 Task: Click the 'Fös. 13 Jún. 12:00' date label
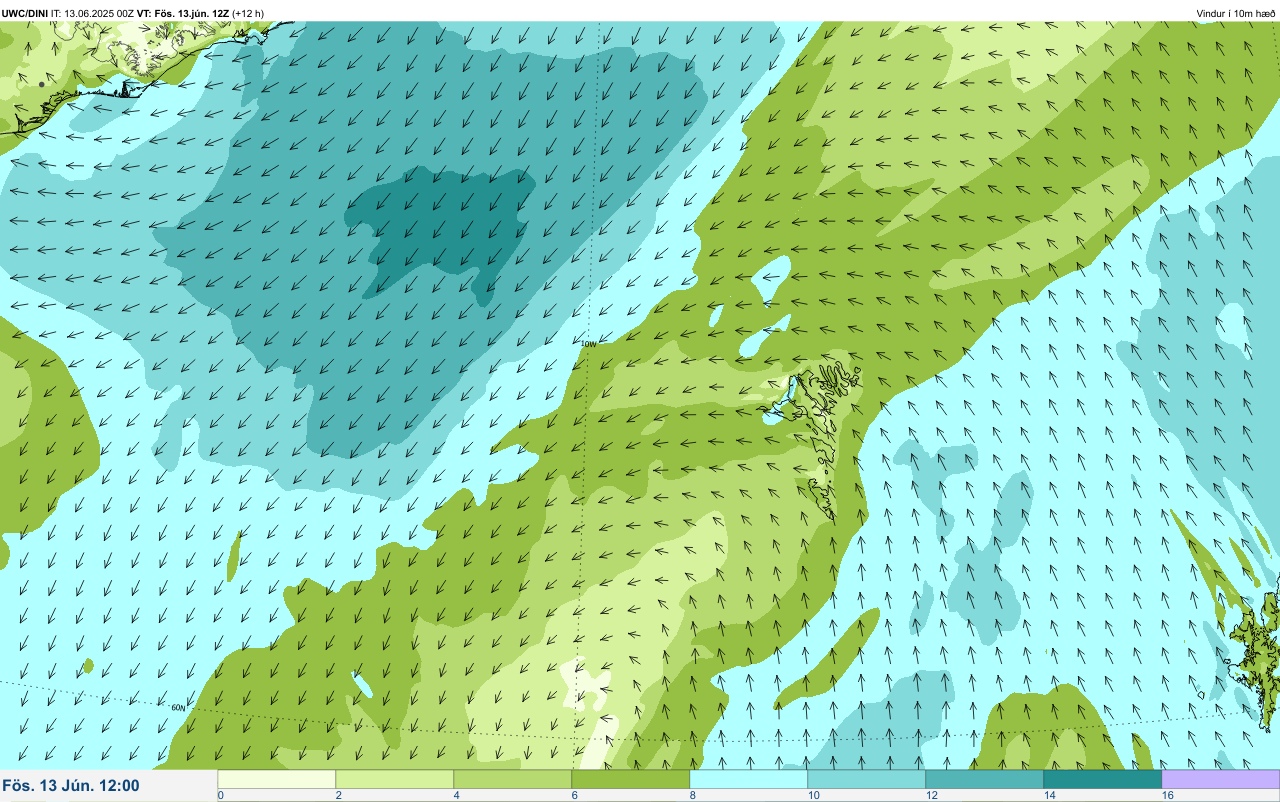click(x=71, y=786)
